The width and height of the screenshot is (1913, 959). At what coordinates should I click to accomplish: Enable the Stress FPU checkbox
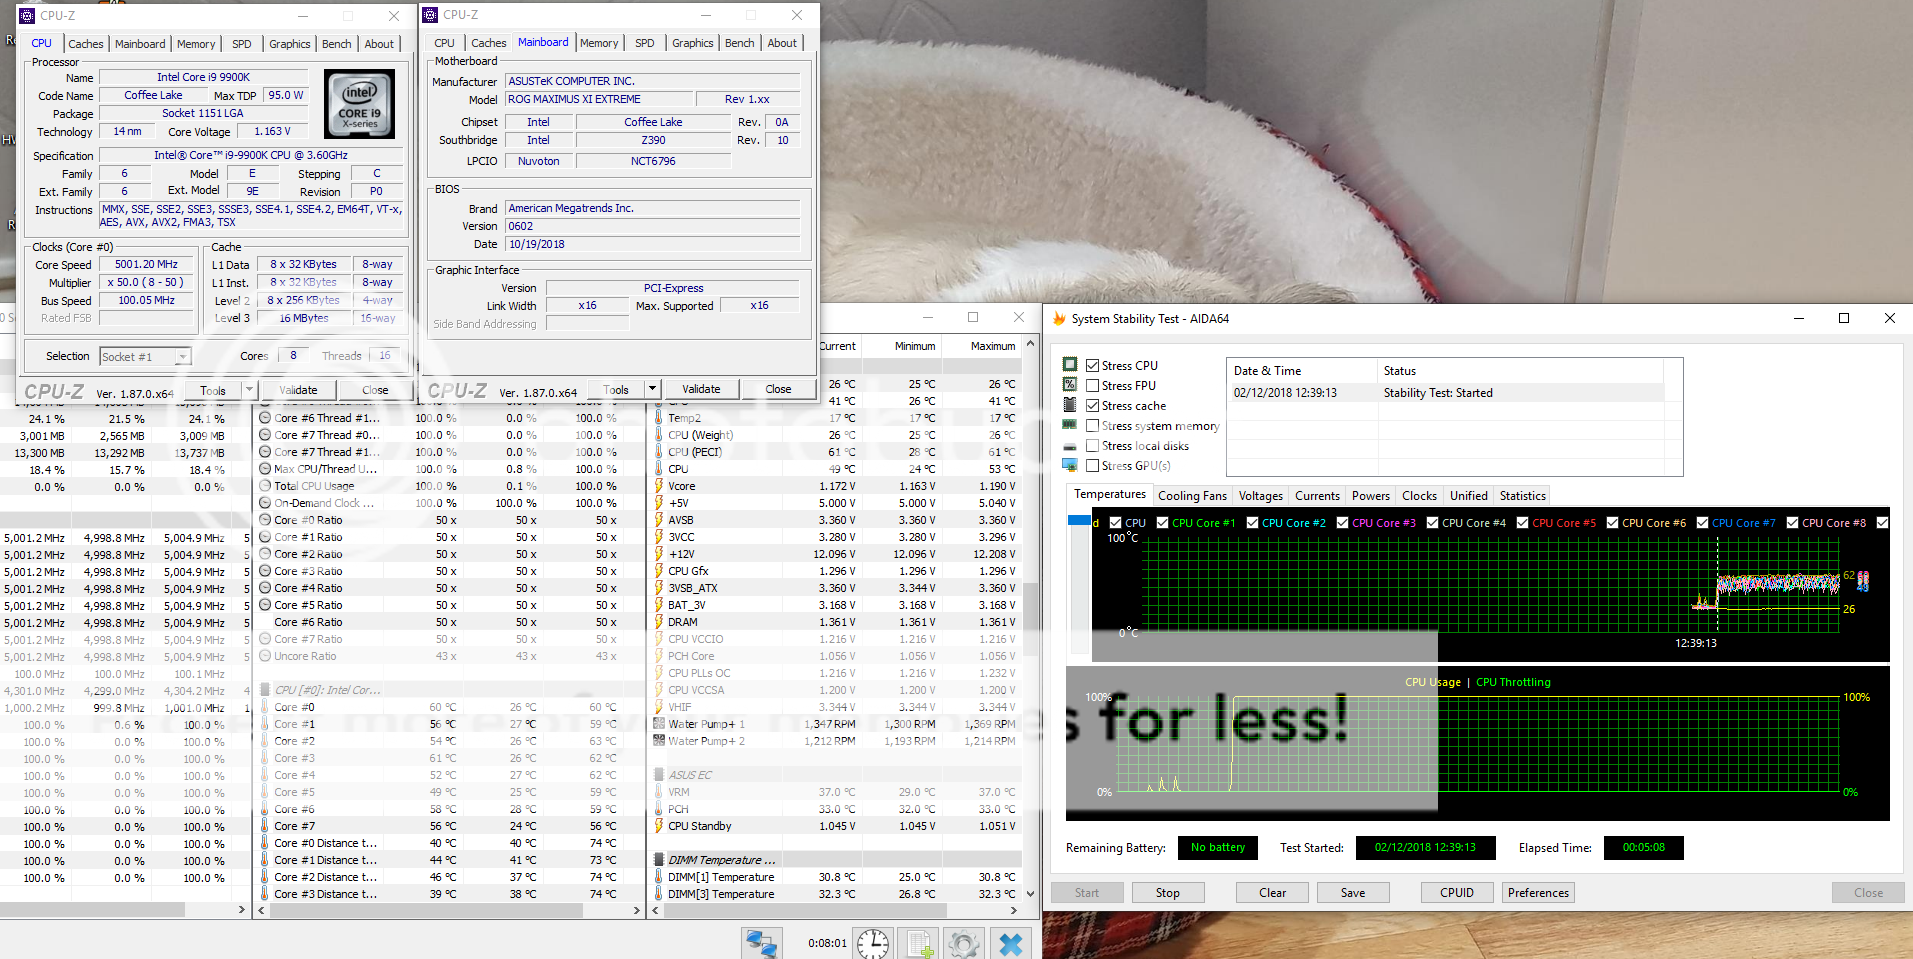click(1093, 385)
